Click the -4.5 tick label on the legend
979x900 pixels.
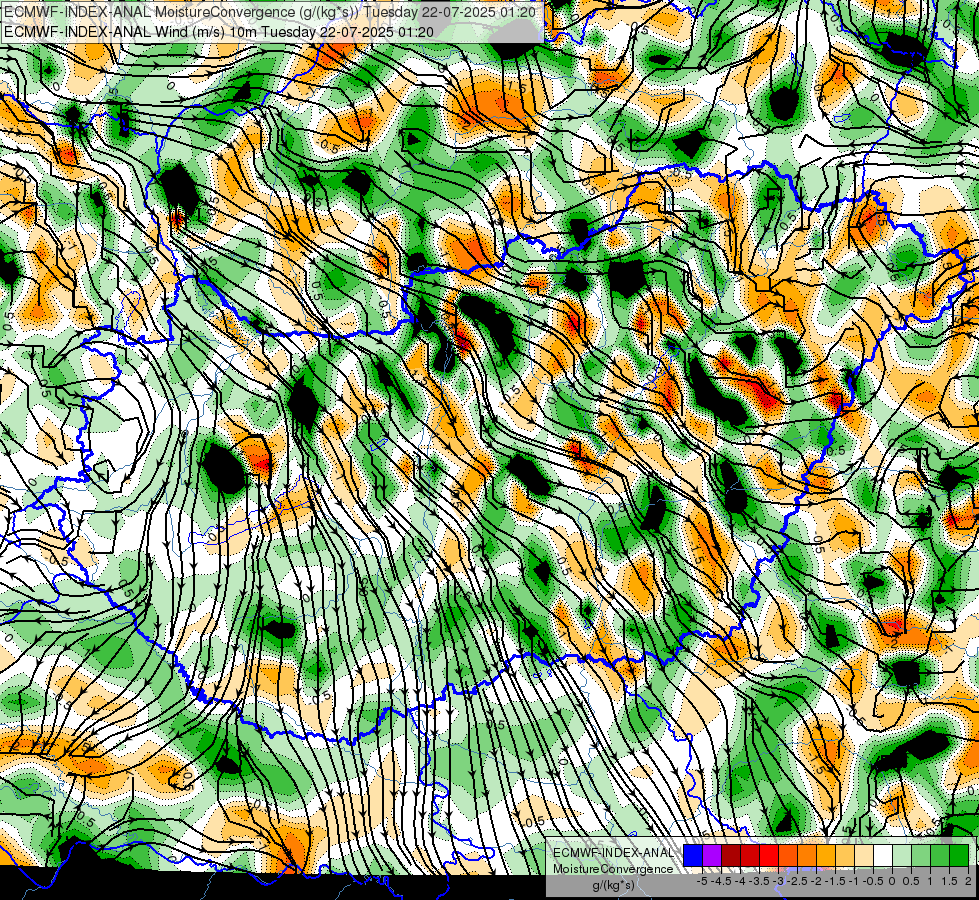tap(721, 881)
